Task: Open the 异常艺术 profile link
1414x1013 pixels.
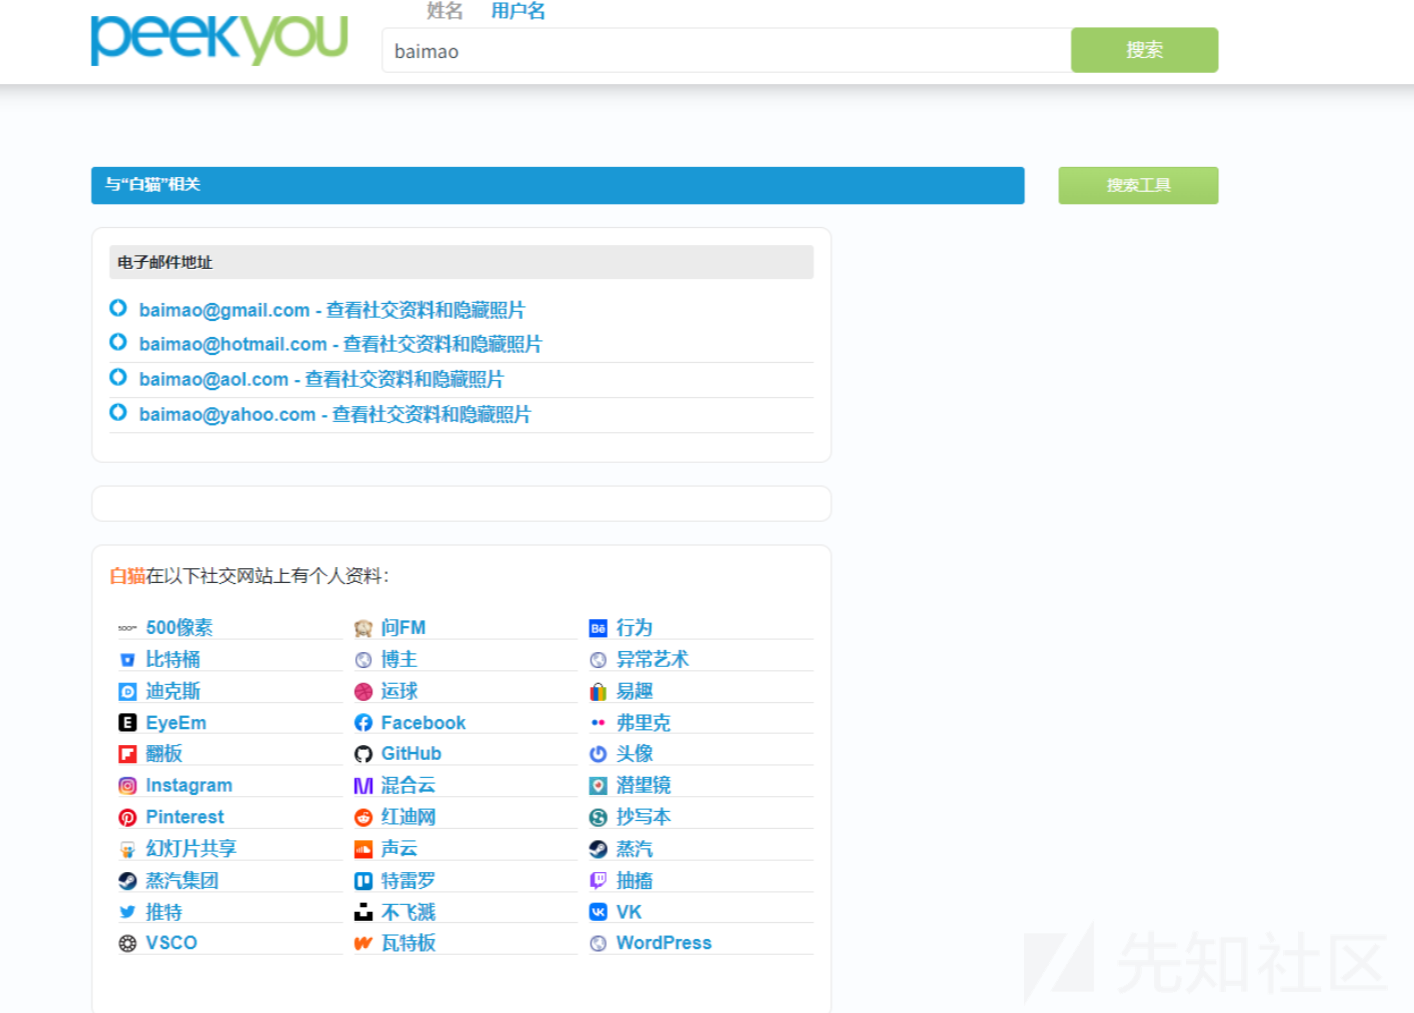Action: coord(652,660)
